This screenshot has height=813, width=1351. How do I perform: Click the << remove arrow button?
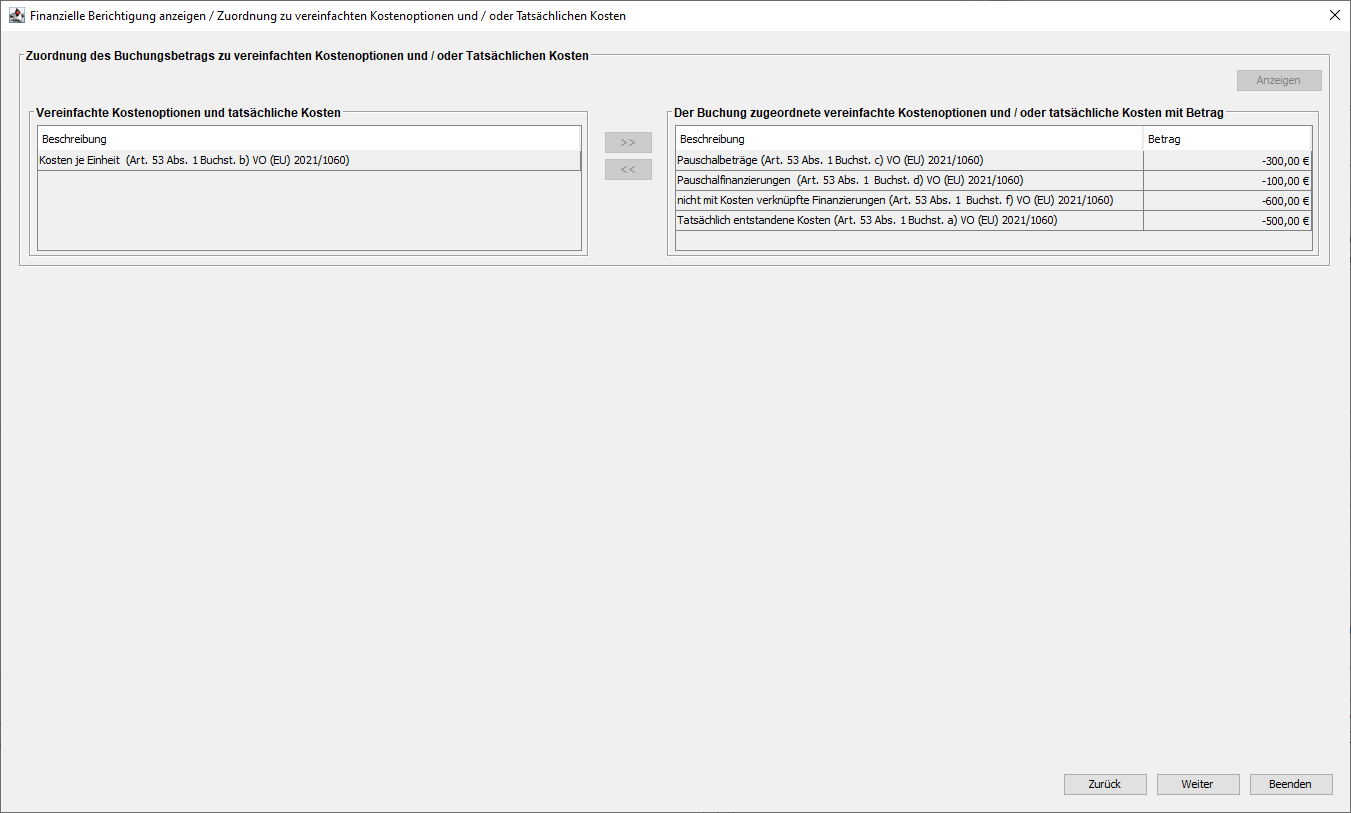point(628,169)
